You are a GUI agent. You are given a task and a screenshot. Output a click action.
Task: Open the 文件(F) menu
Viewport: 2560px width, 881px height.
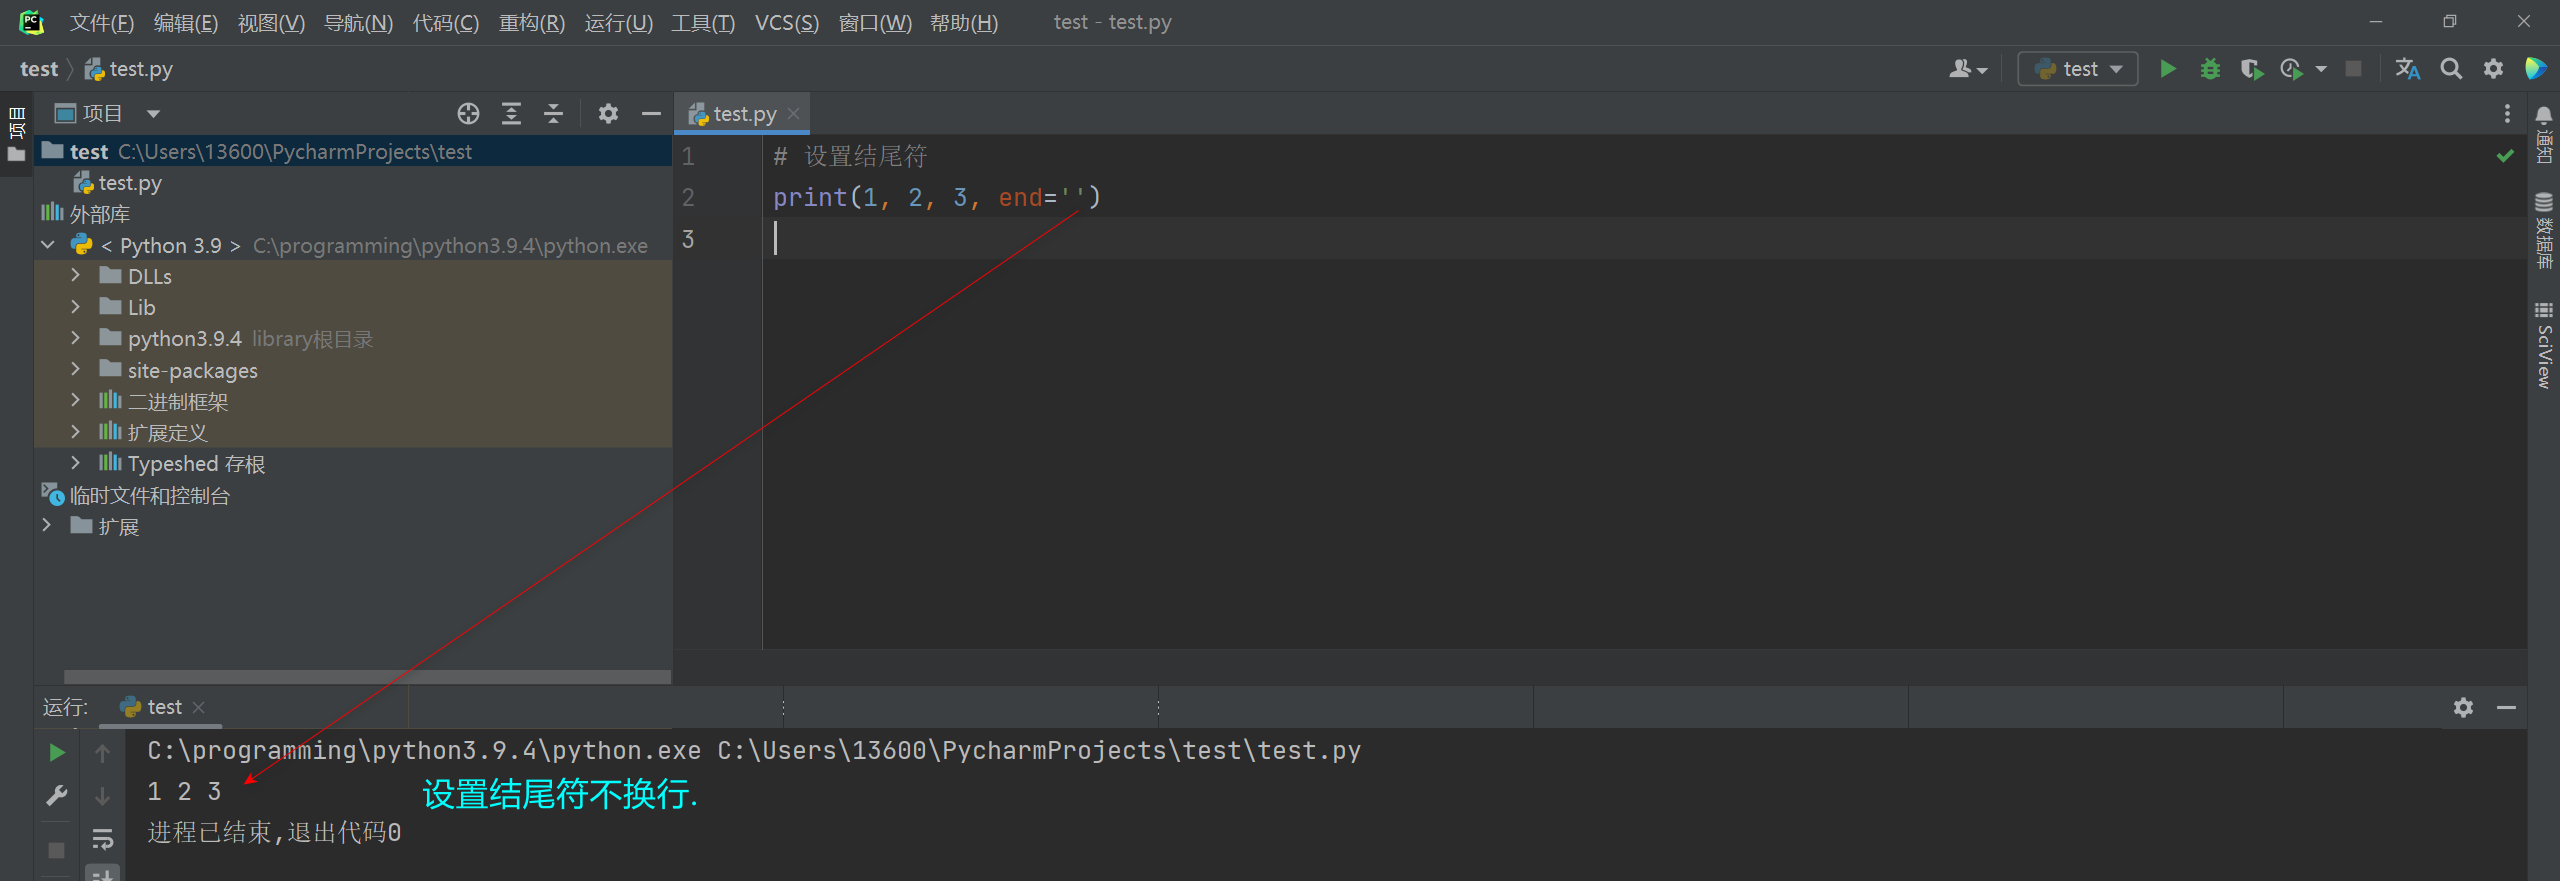tap(102, 23)
